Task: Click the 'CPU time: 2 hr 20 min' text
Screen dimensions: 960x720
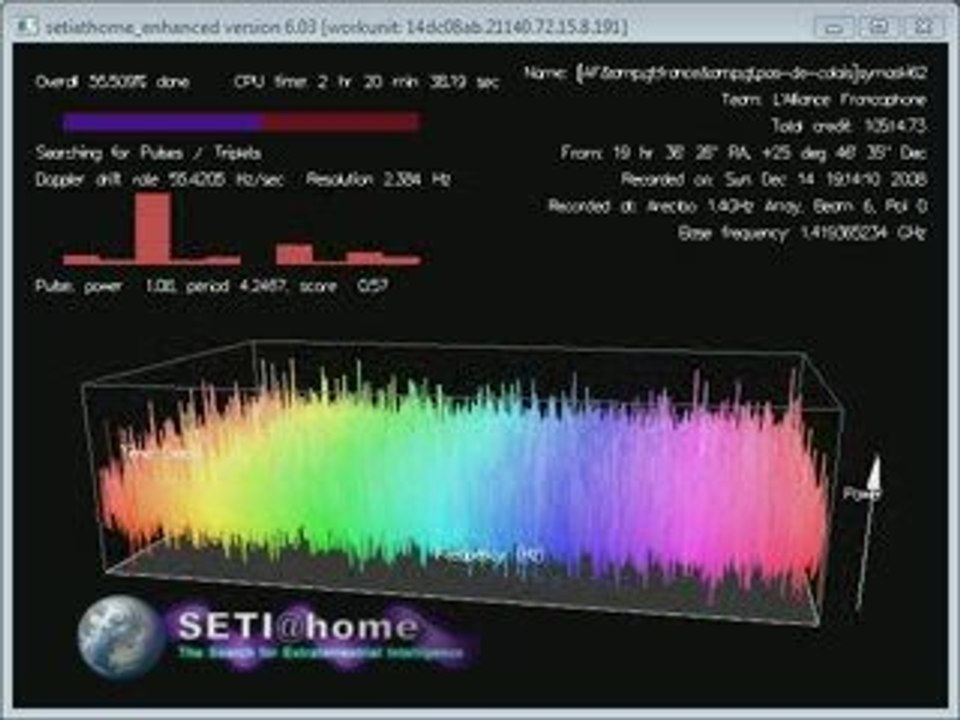Action: coord(367,82)
